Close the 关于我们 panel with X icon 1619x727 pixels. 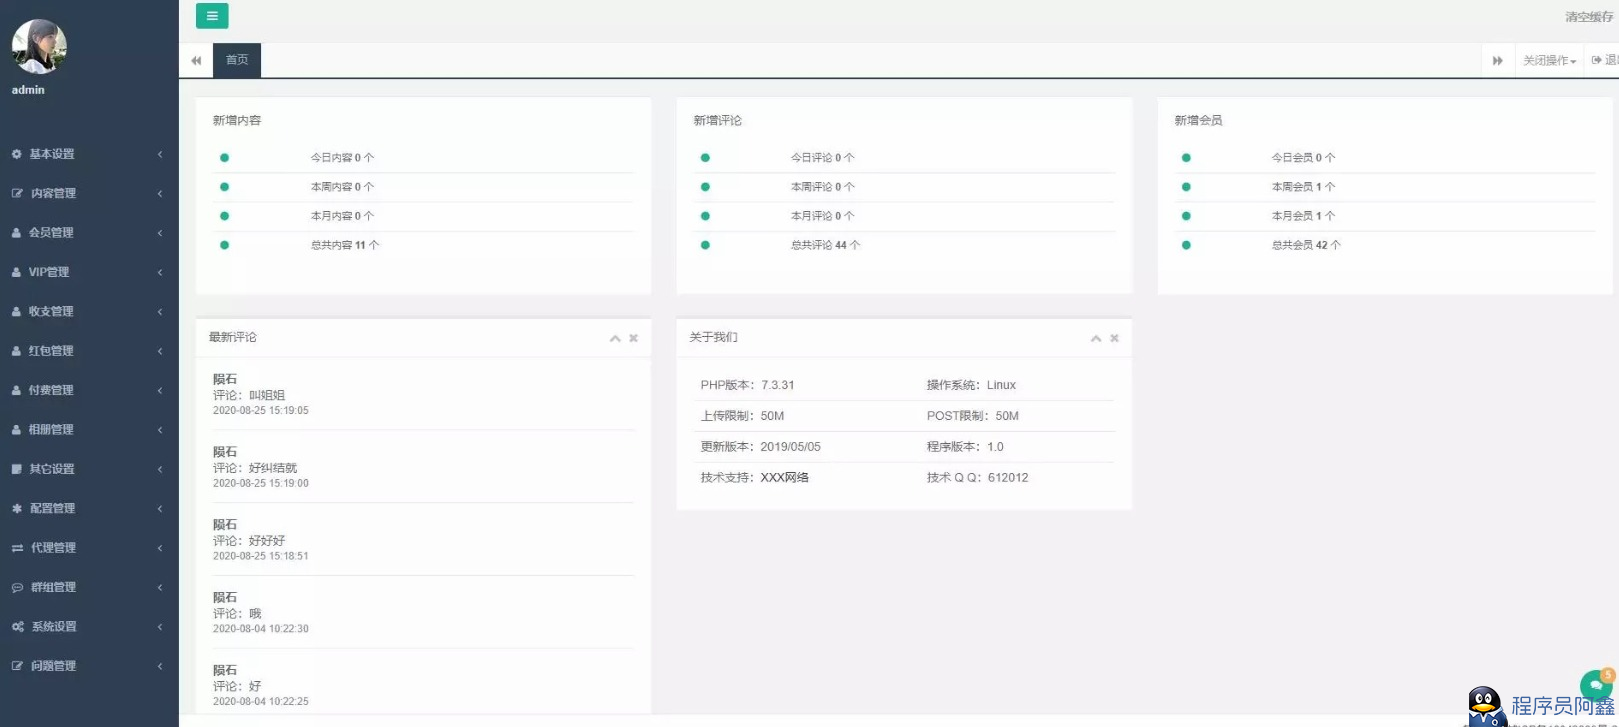coord(1114,338)
